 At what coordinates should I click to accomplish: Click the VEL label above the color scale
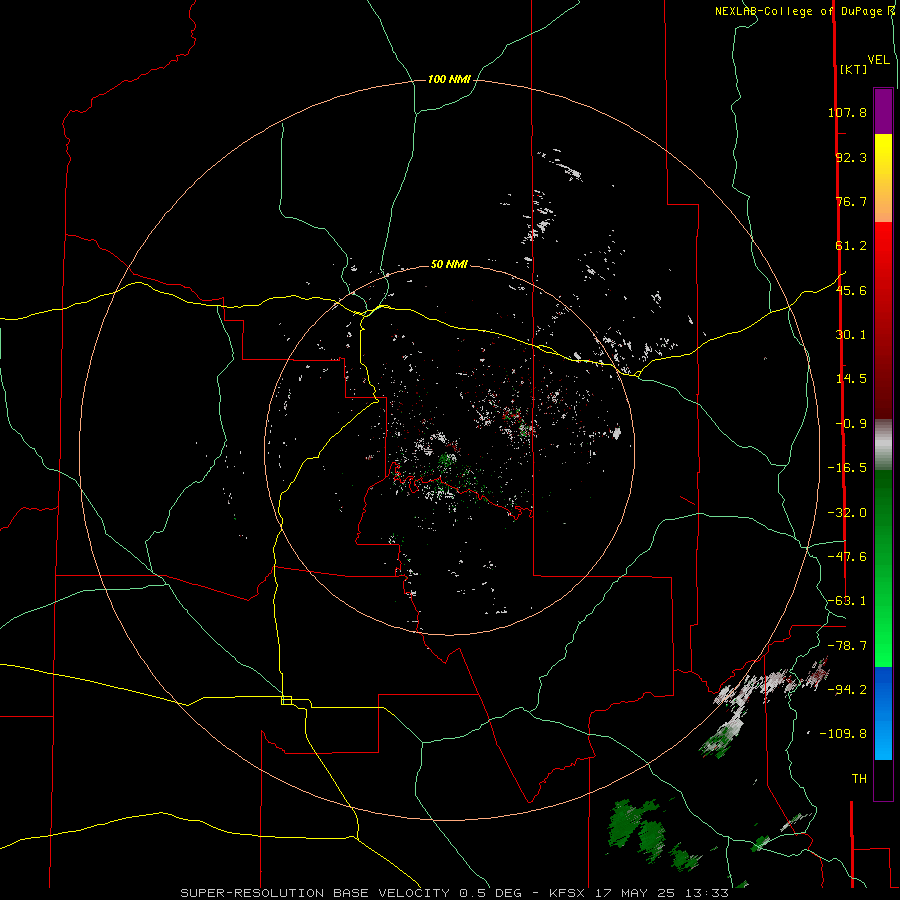pyautogui.click(x=878, y=60)
